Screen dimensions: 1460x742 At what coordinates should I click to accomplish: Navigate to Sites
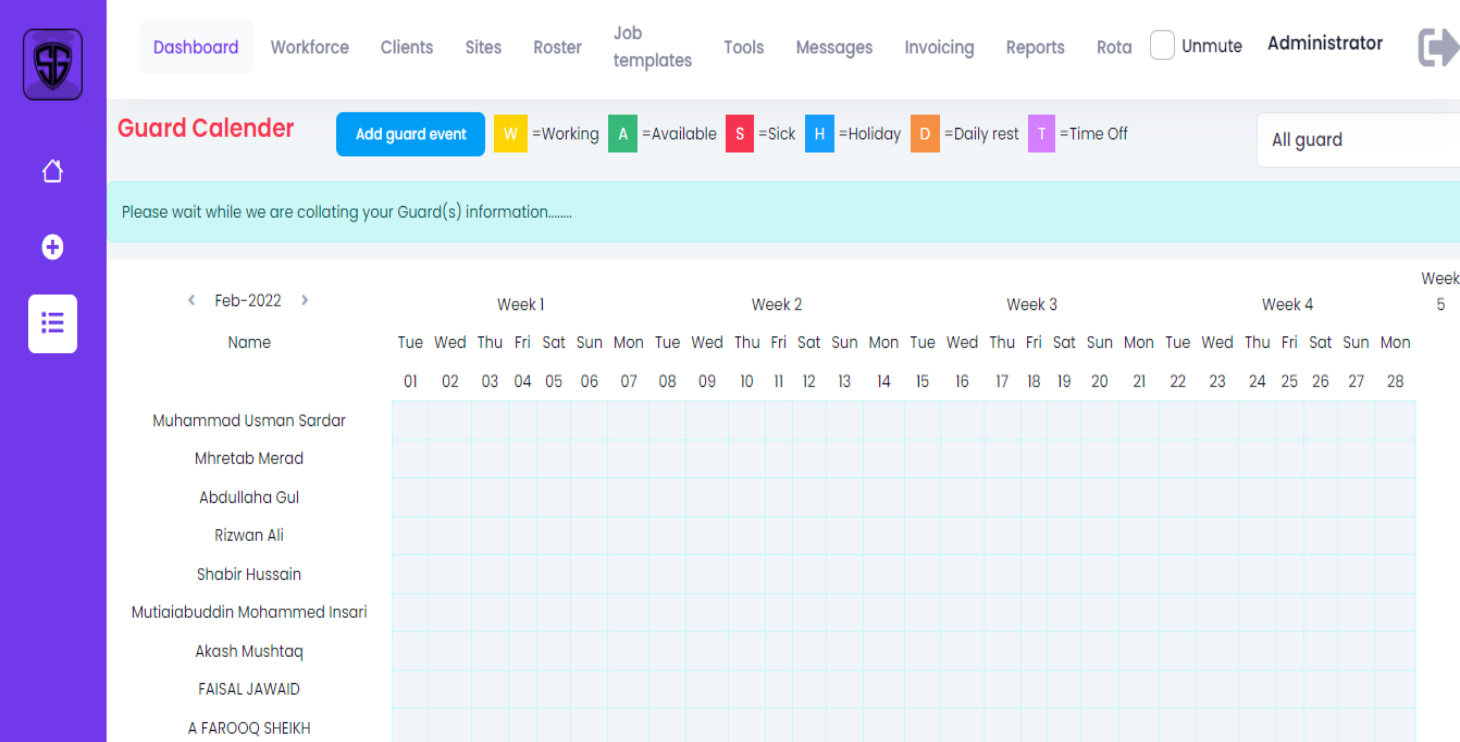tap(483, 47)
